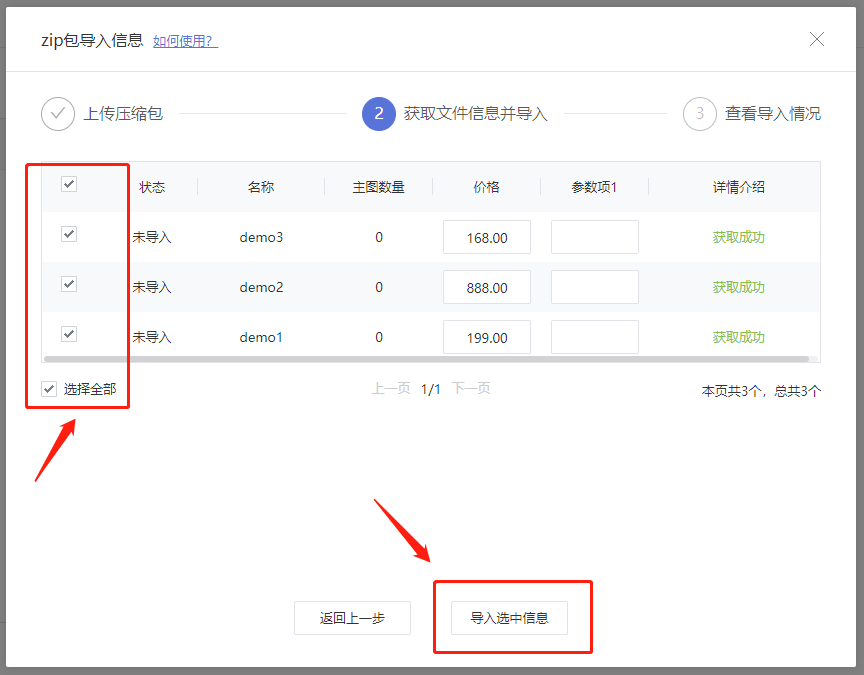The image size is (864, 675).
Task: Toggle the 选择全部 checkbox below the table
Action: point(47,389)
